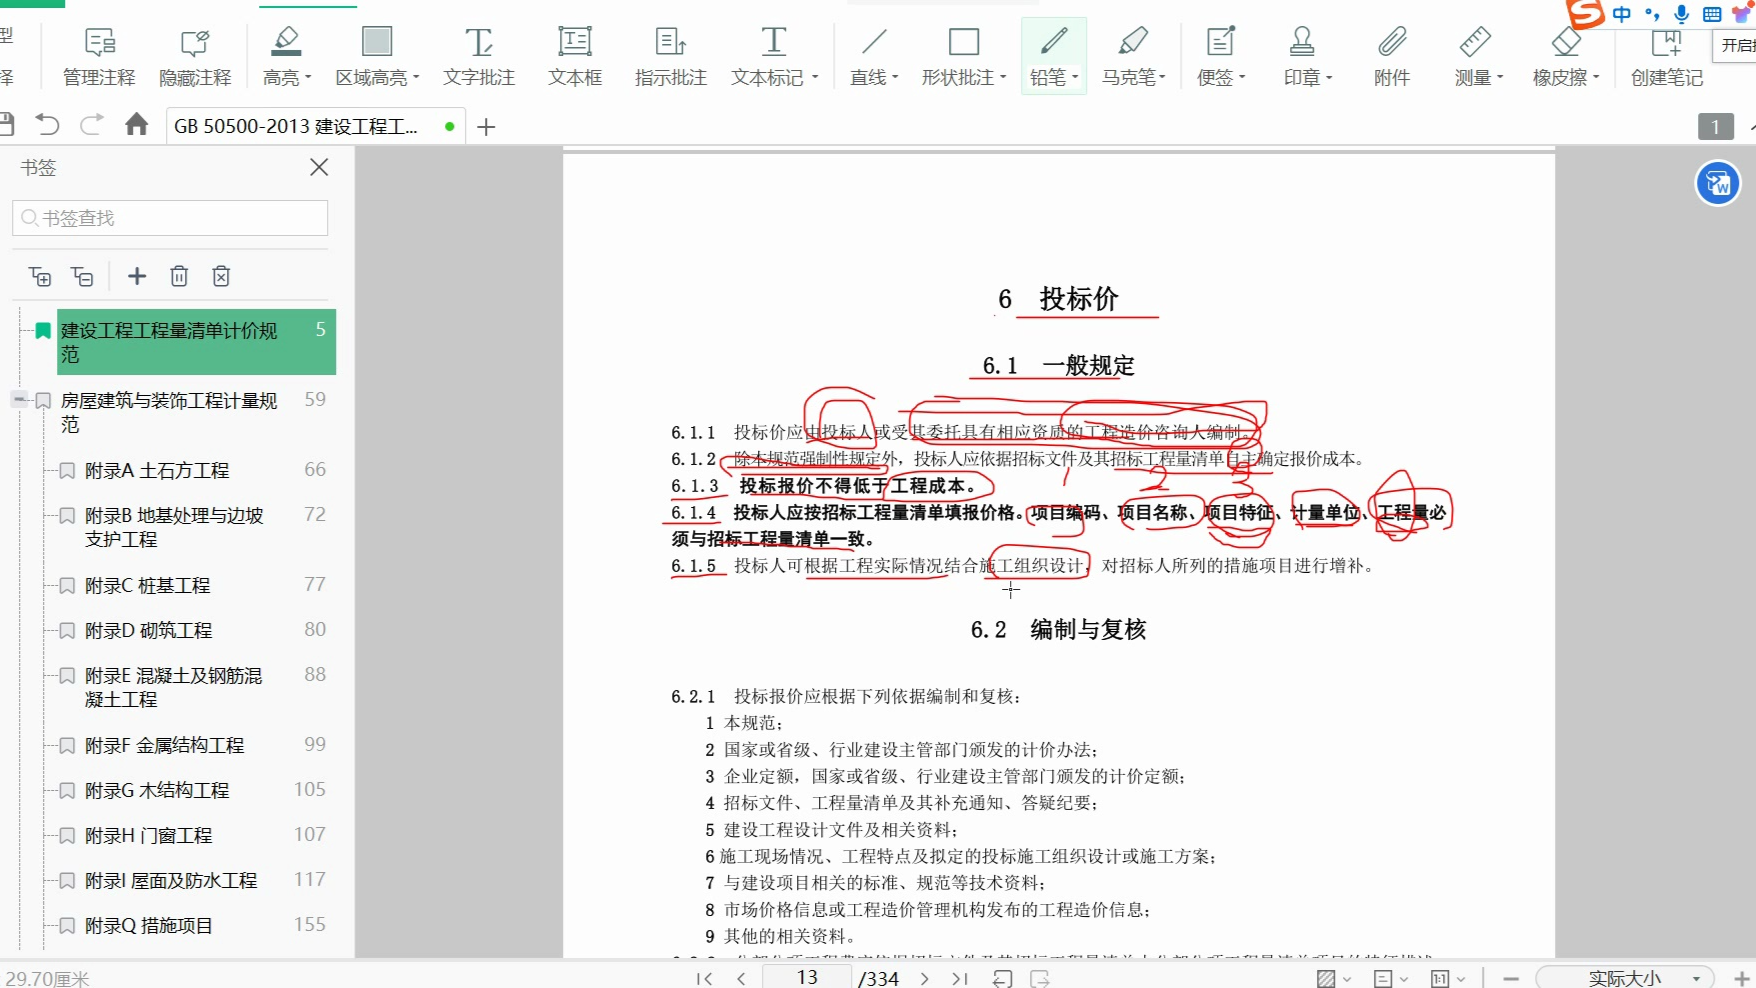Click the 隐藏注释 (hide annotations) tool
This screenshot has height=988, width=1756.
pyautogui.click(x=195, y=56)
